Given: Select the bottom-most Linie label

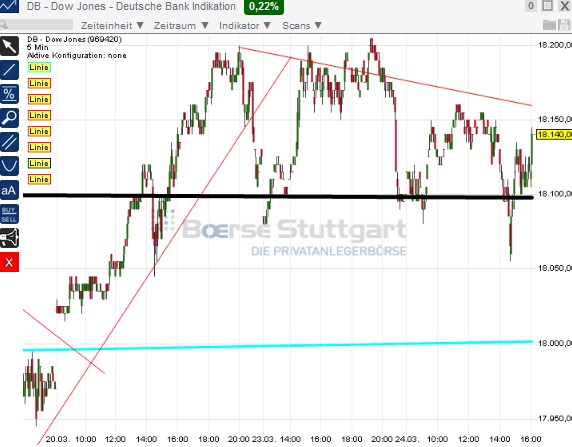Looking at the screenshot, I should point(39,179).
